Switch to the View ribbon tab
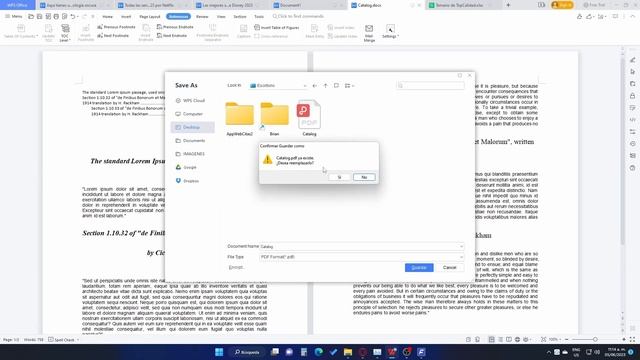Screen dimensions: 640x360 (221, 17)
